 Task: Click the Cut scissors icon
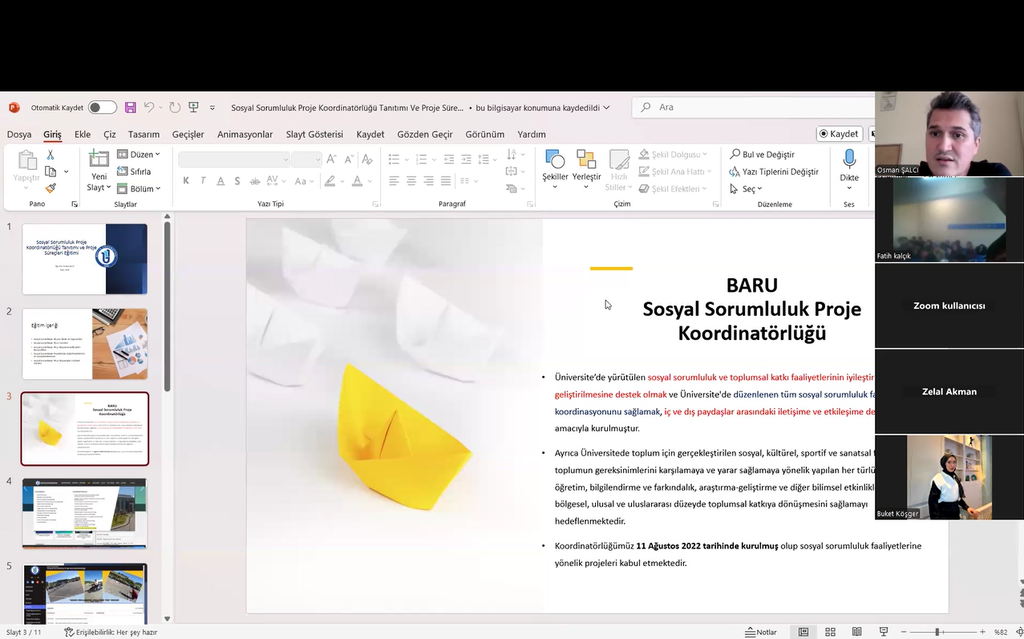50,155
